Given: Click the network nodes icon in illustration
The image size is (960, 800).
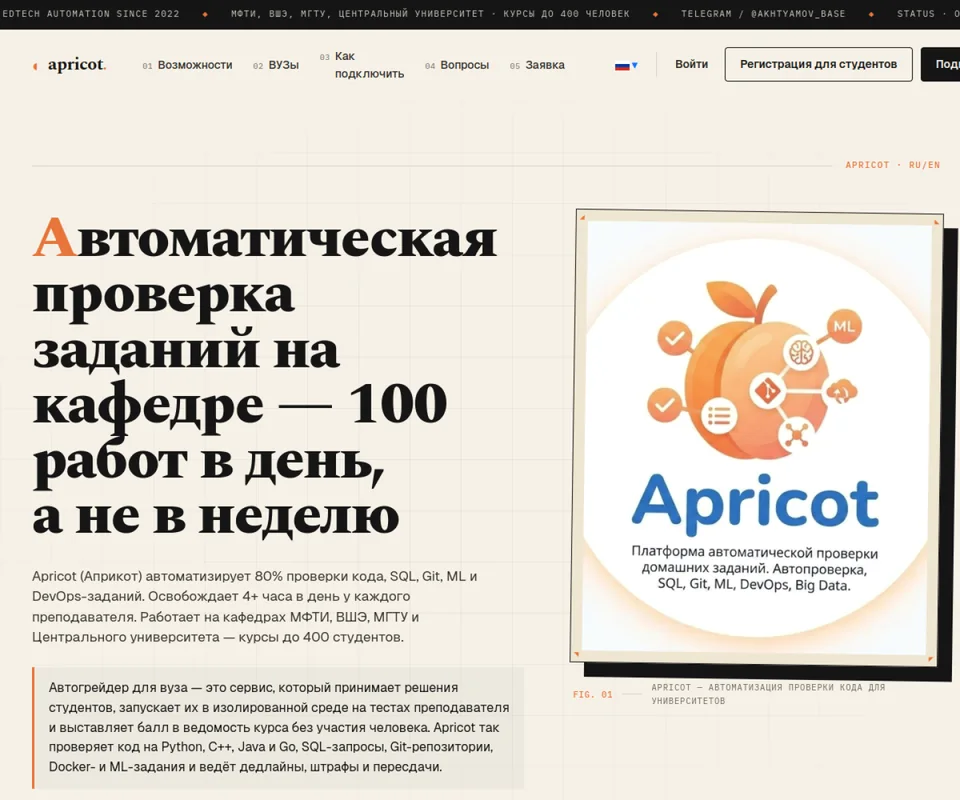Looking at the screenshot, I should [x=797, y=435].
